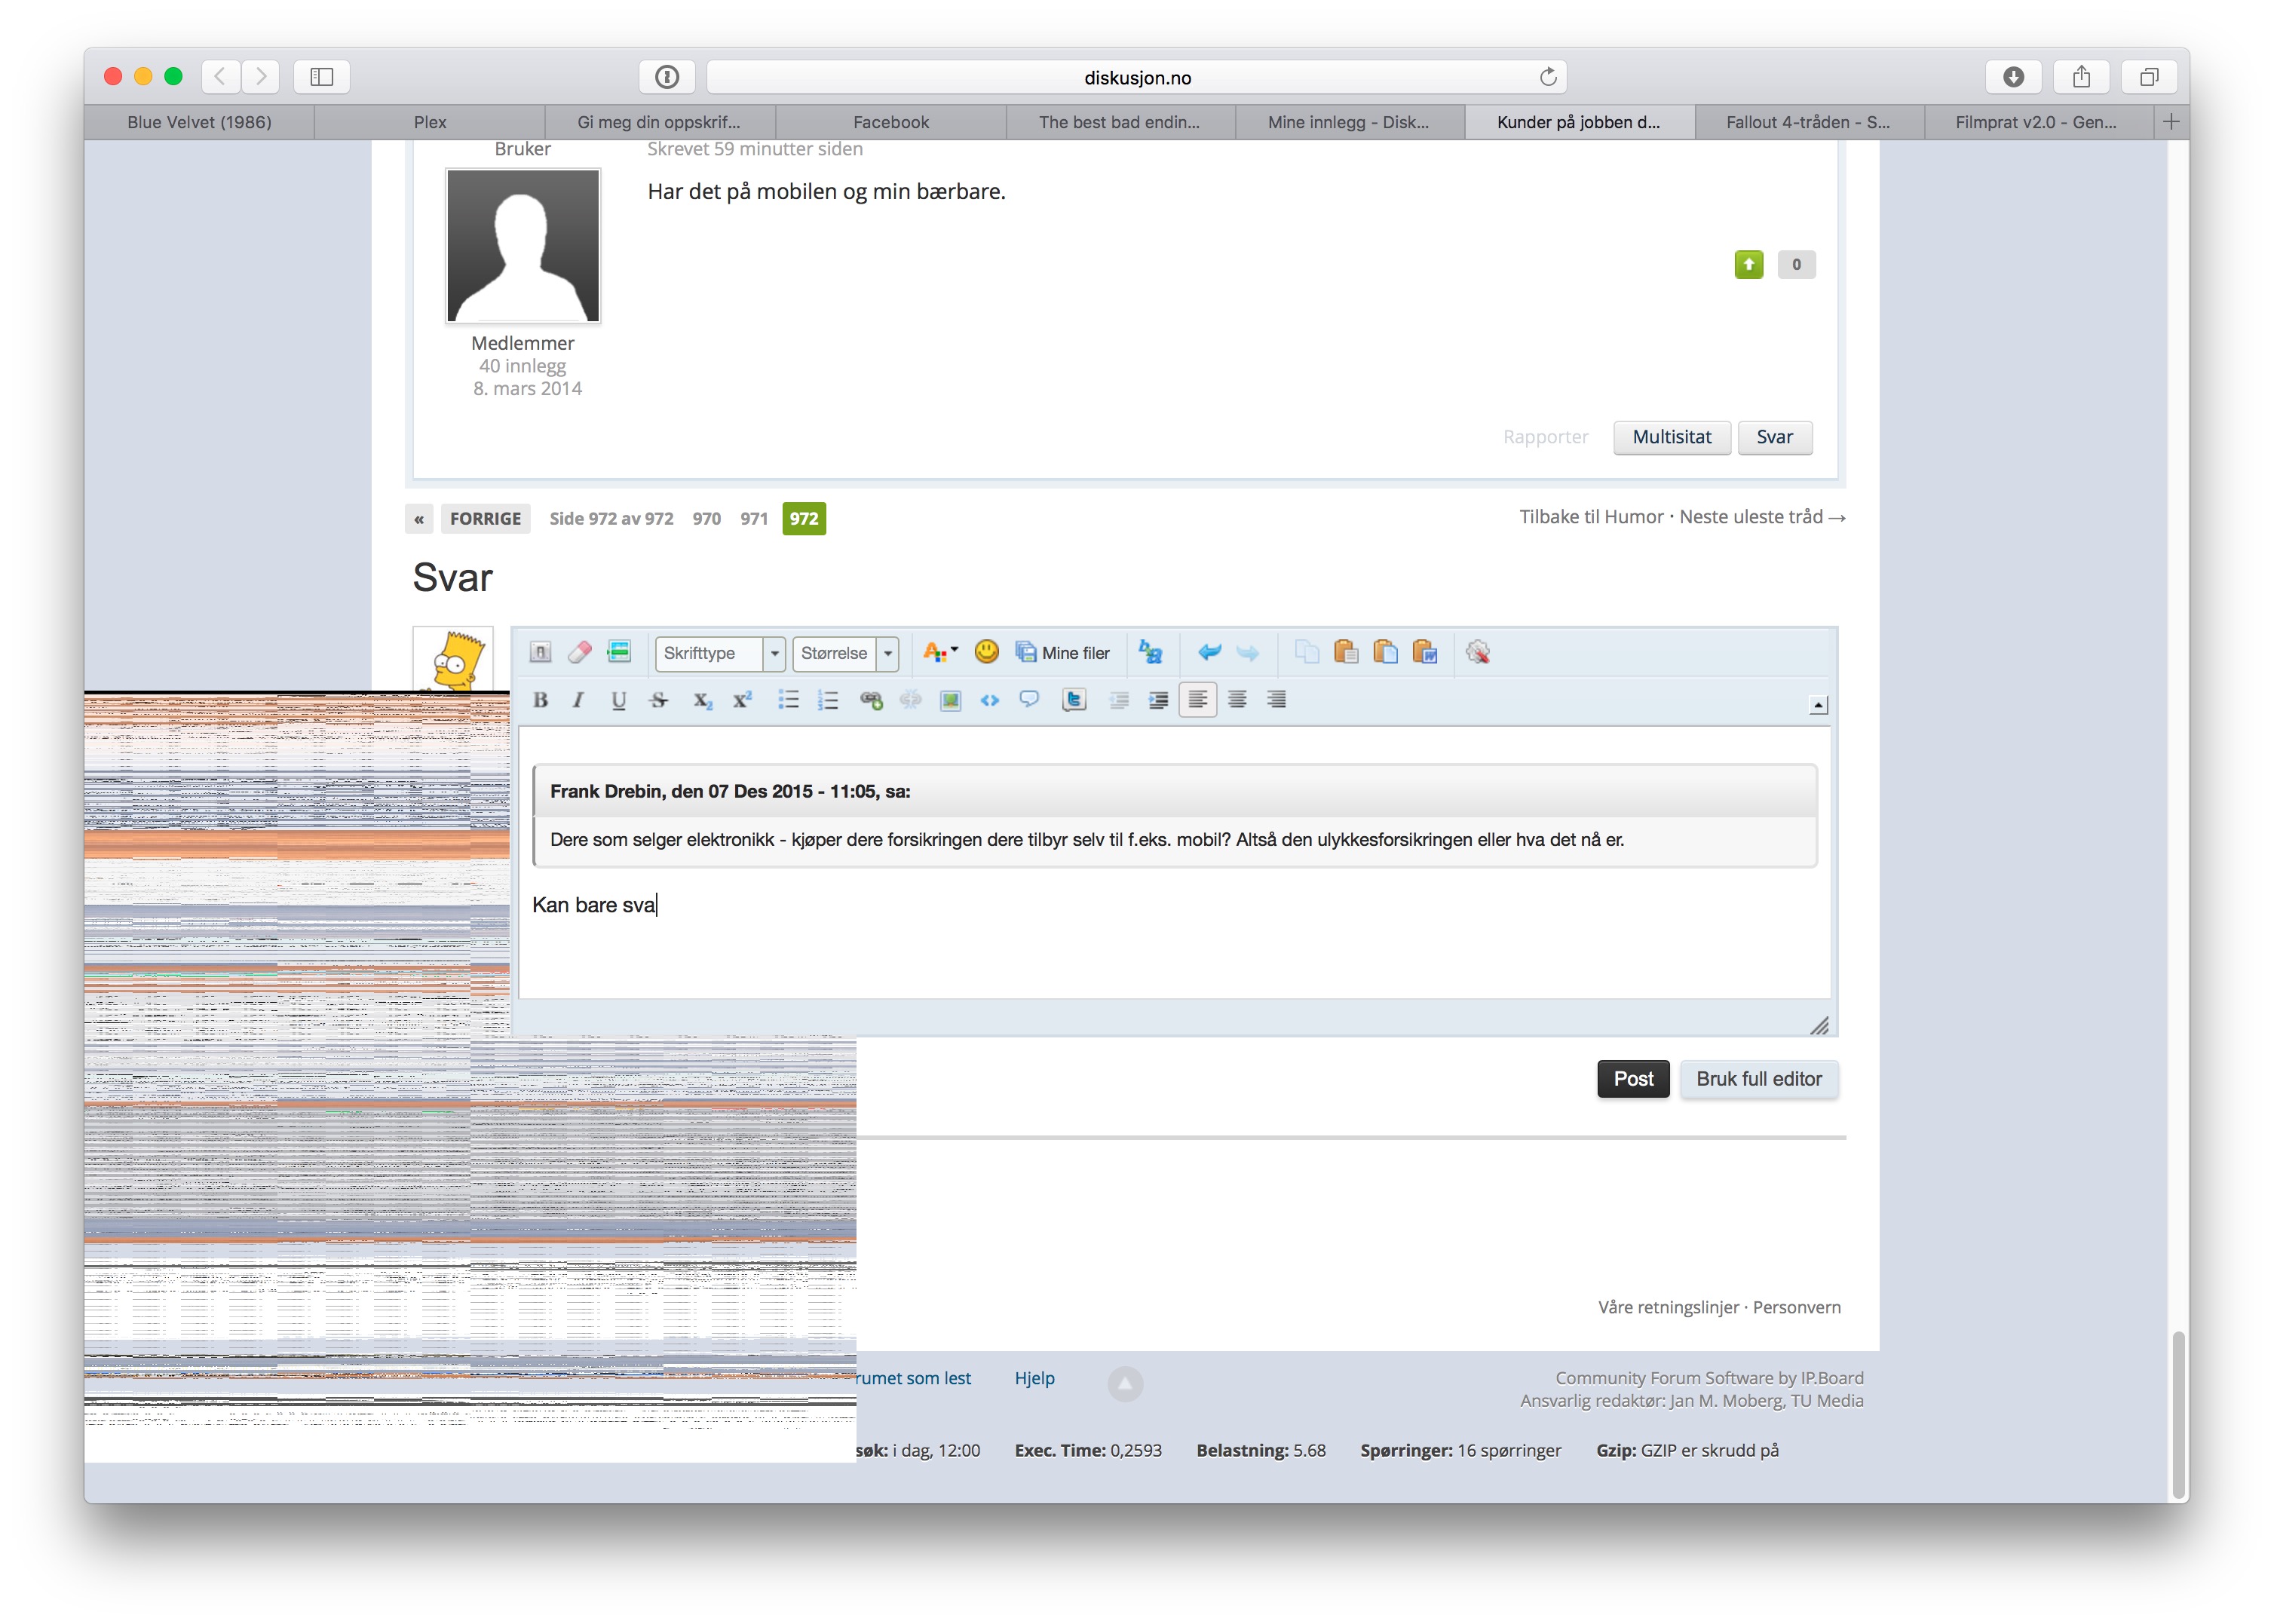
Task: Reply to the post with Svar button
Action: [1774, 437]
